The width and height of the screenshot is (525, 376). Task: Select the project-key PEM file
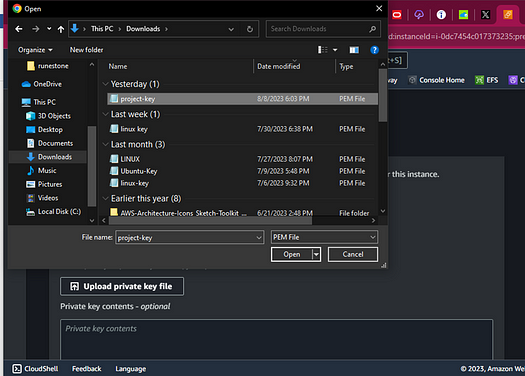pyautogui.click(x=242, y=99)
